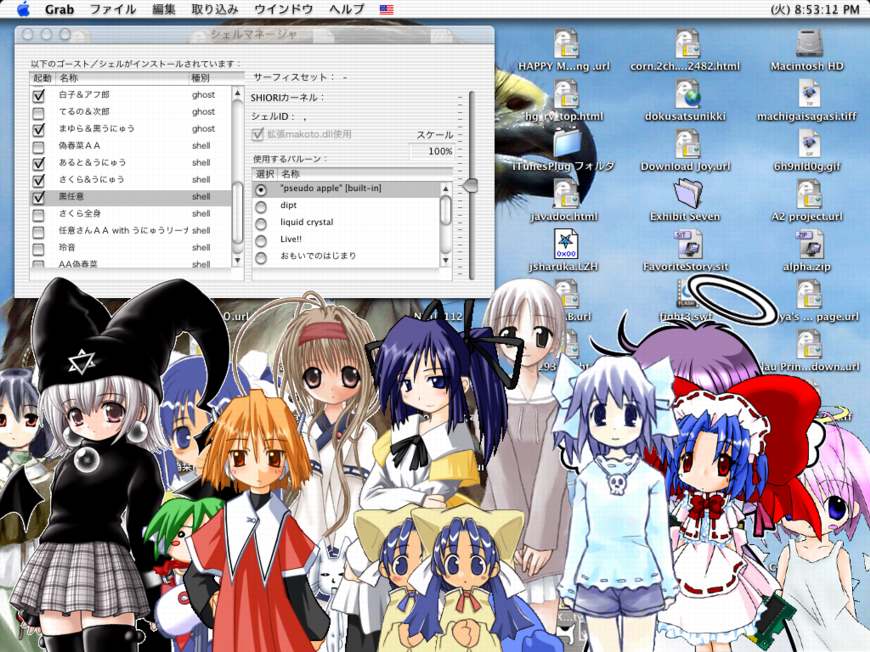Open the ヘルプ menu
Image resolution: width=870 pixels, height=652 pixels.
347,9
